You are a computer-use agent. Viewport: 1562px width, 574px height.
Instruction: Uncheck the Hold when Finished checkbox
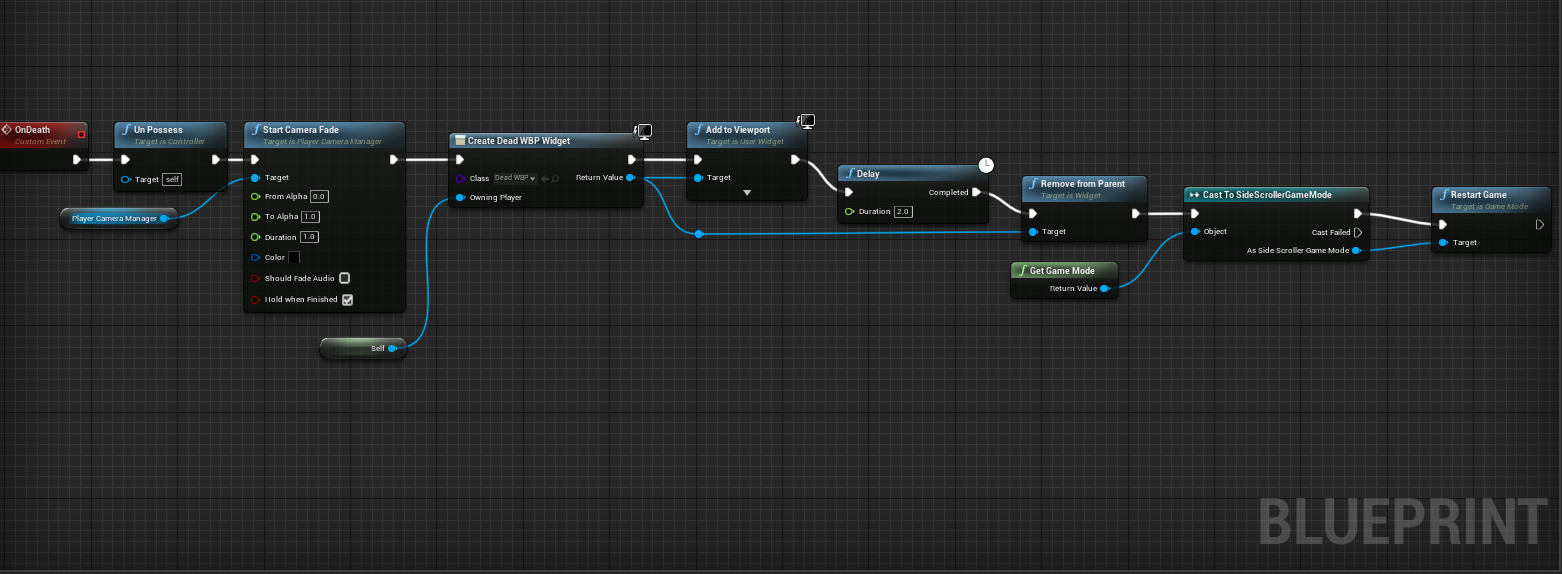tap(347, 299)
